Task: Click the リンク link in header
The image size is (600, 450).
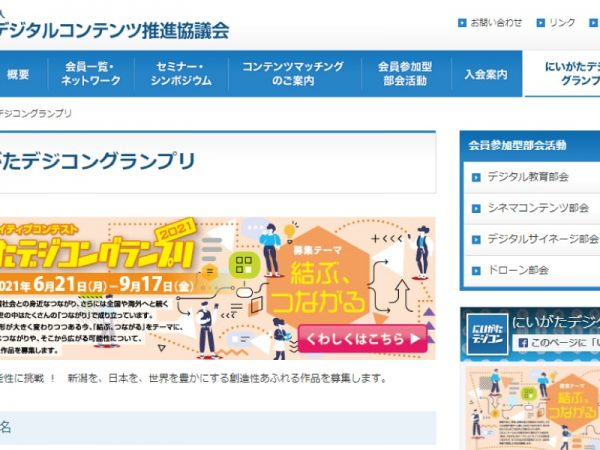Action: click(x=562, y=23)
